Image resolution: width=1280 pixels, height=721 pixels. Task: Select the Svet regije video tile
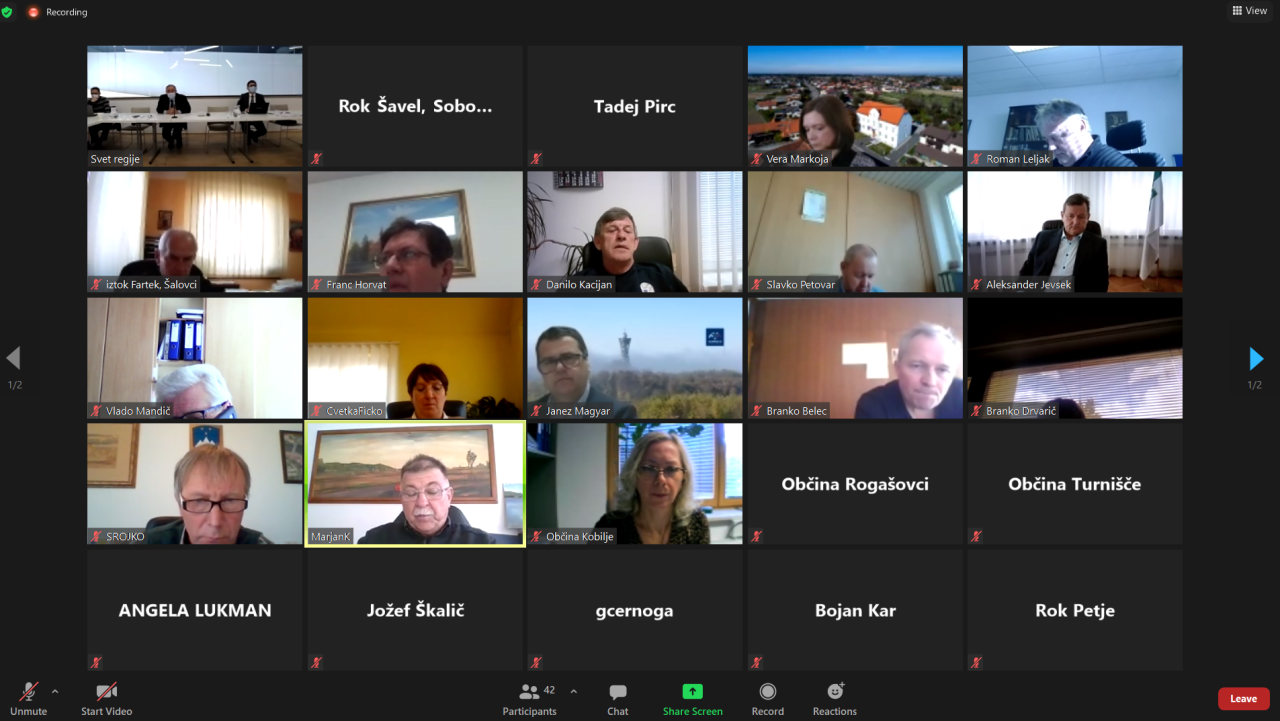(x=195, y=106)
